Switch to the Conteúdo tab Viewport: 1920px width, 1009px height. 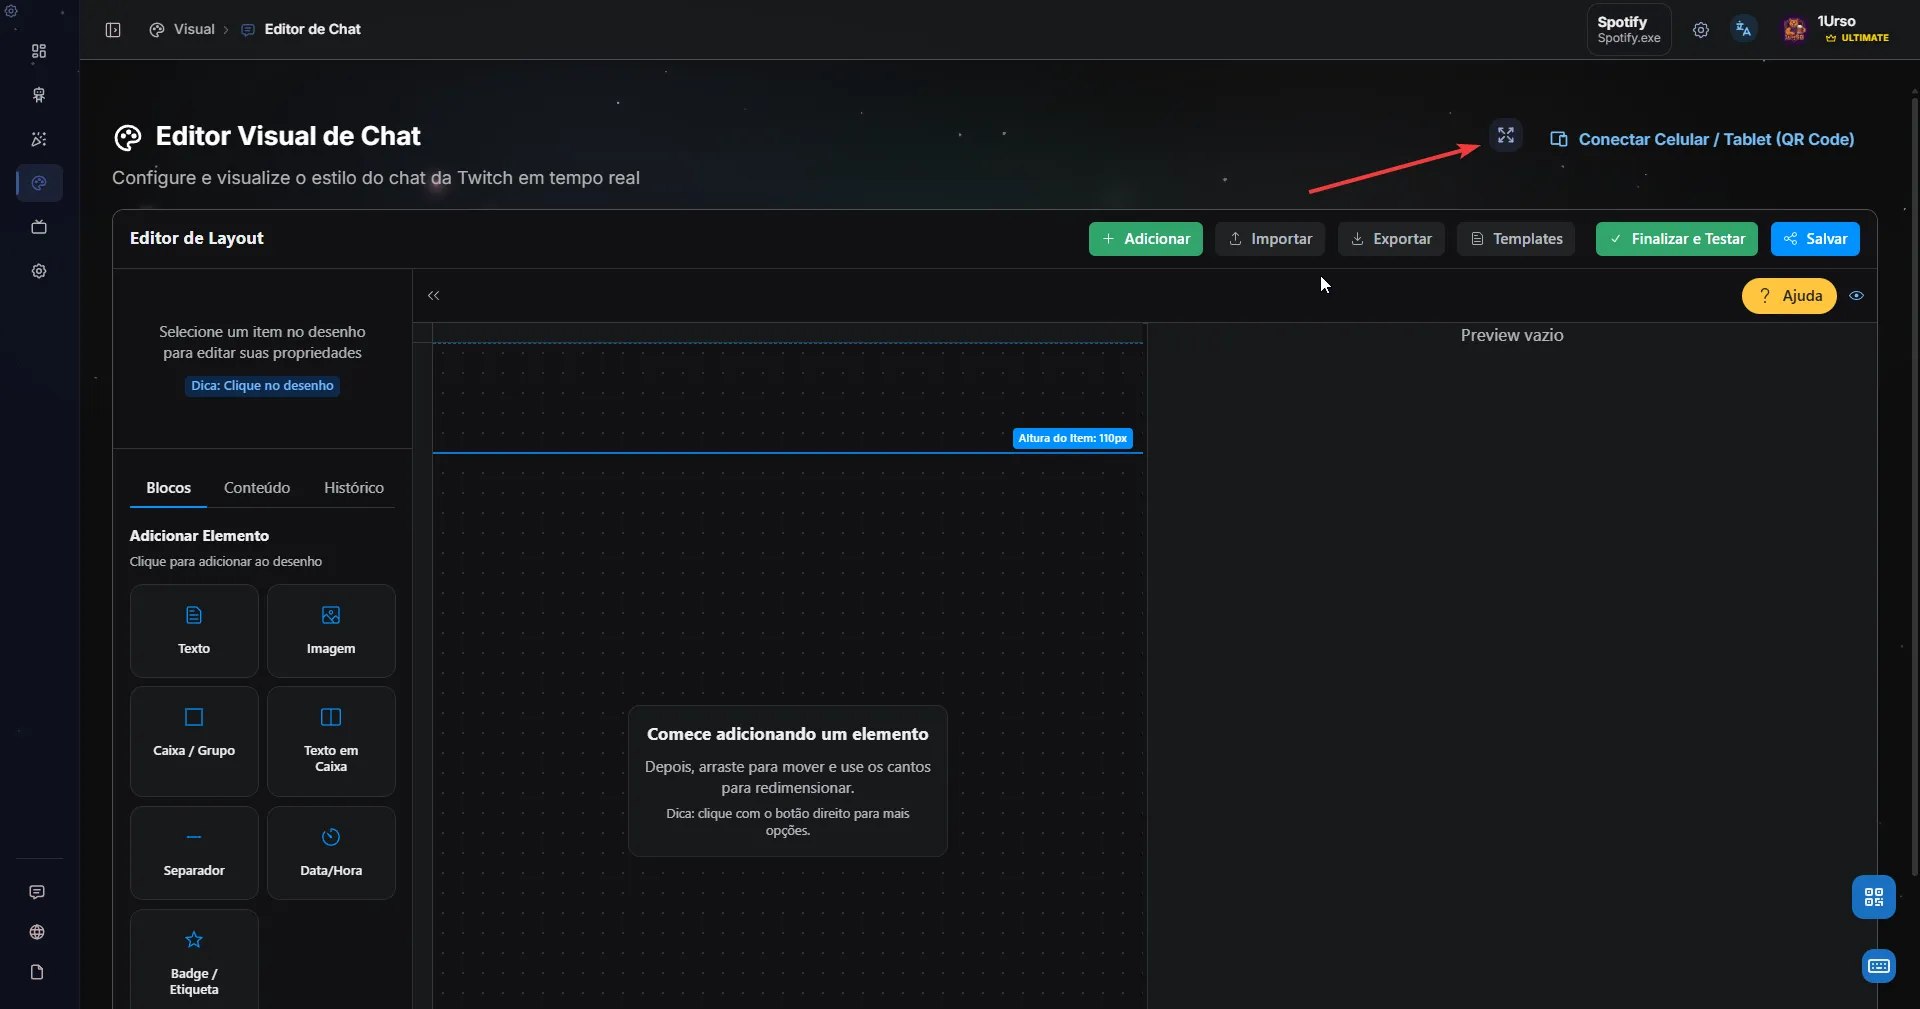256,488
